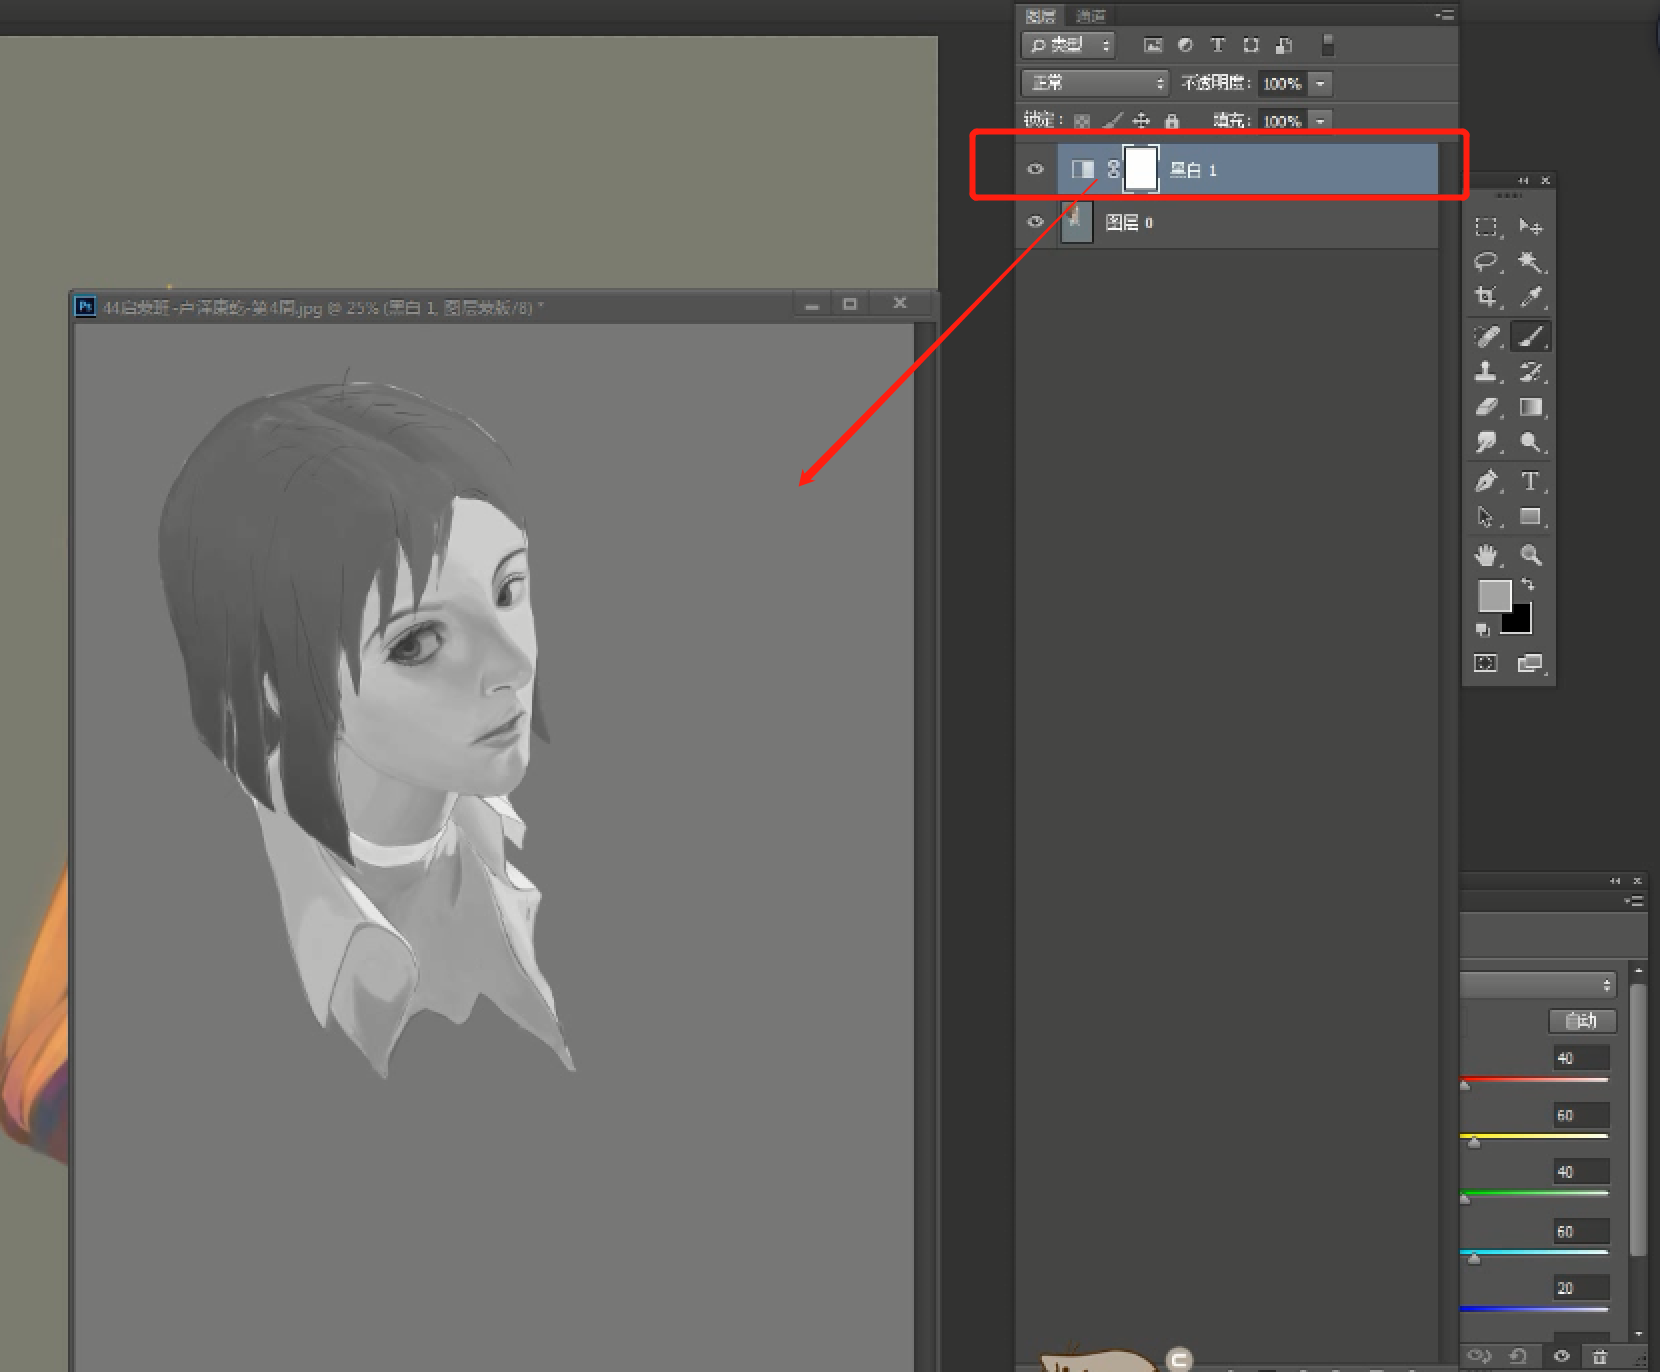Select the Pen tool

coord(1486,482)
